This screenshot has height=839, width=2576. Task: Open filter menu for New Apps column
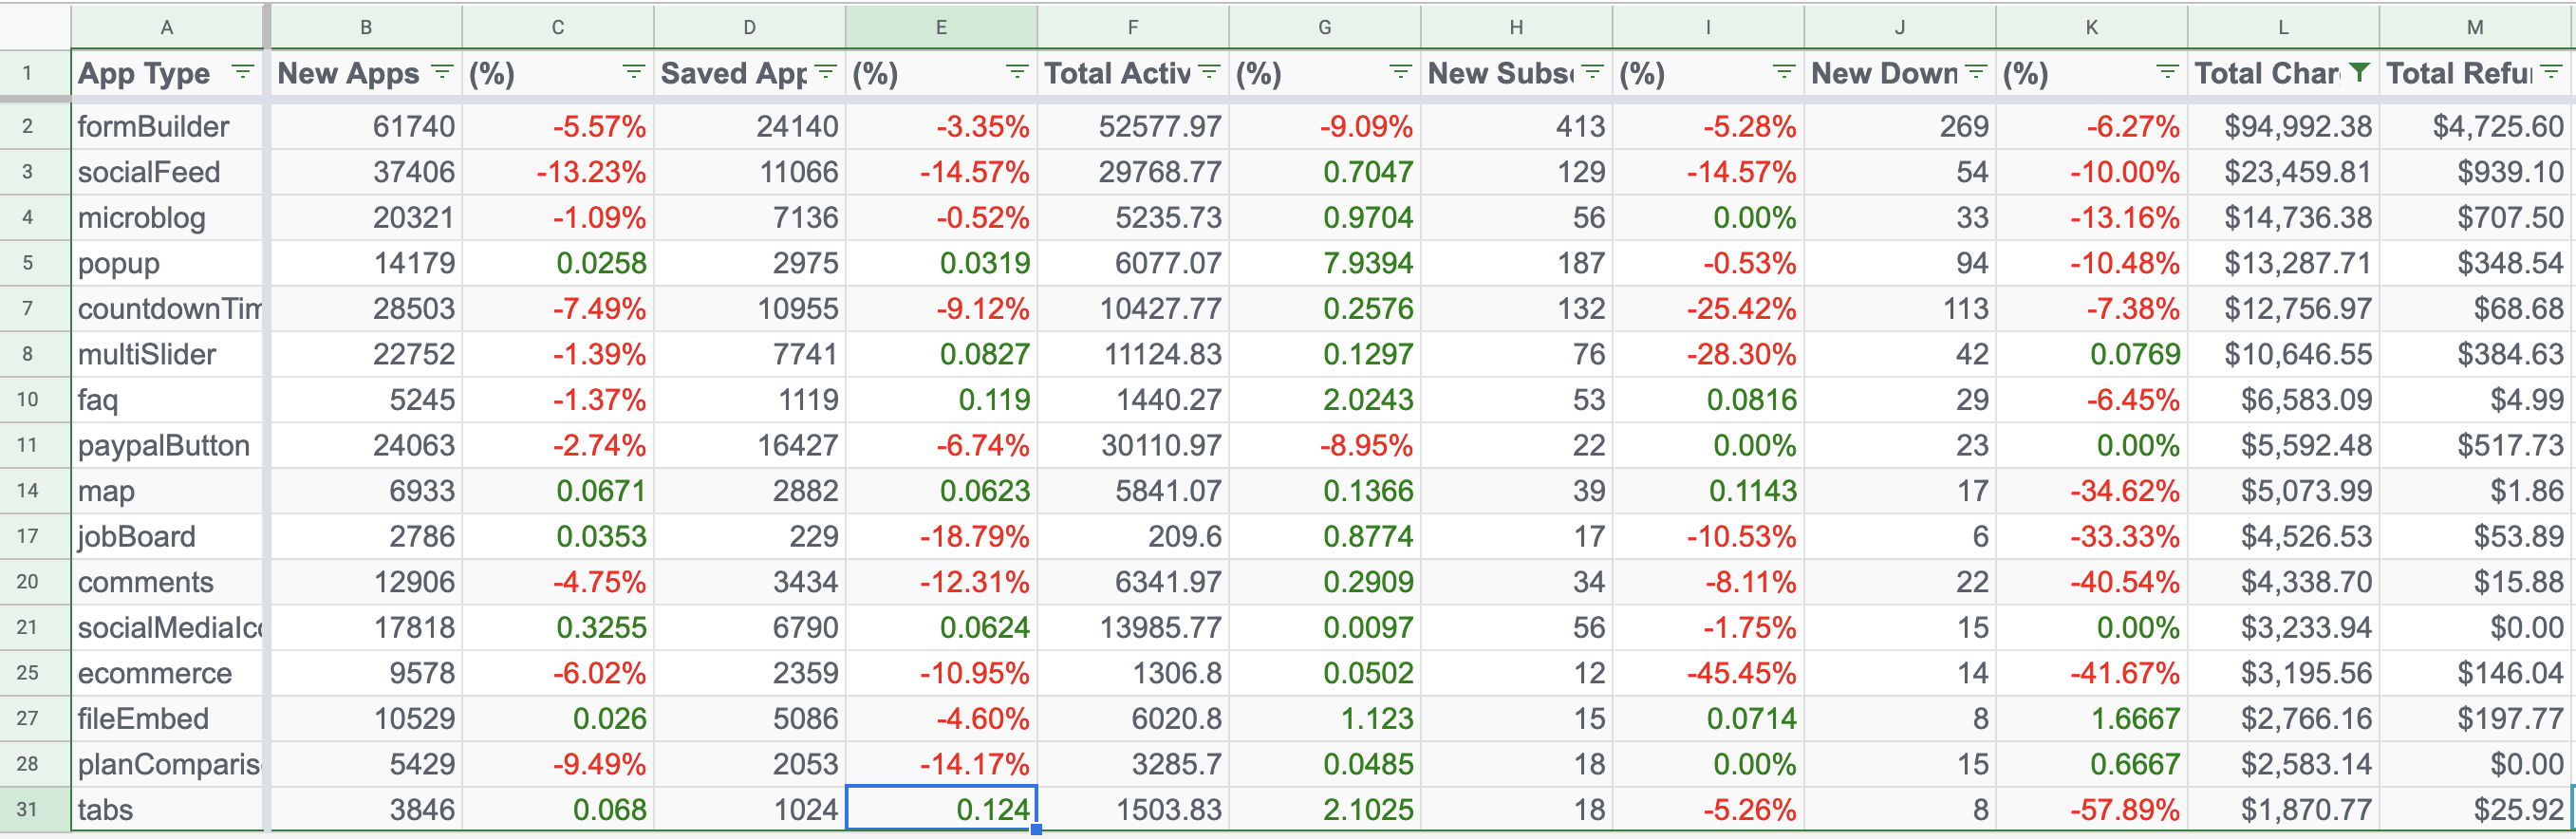click(x=442, y=72)
